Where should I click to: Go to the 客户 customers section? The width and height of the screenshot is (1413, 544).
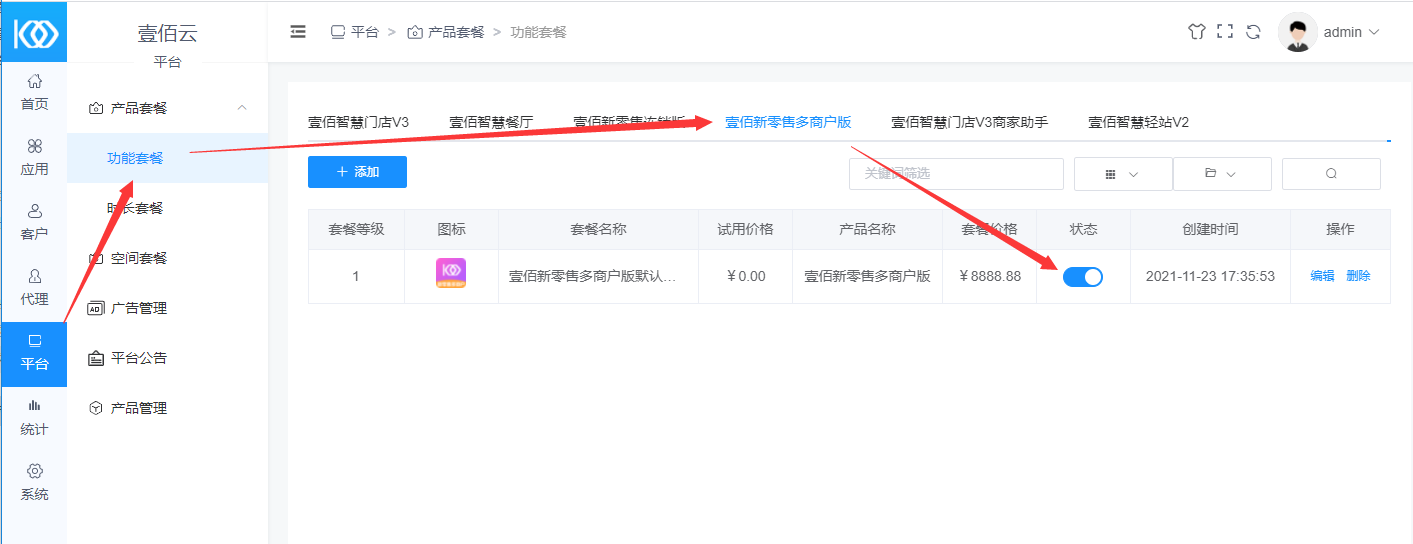pyautogui.click(x=34, y=222)
